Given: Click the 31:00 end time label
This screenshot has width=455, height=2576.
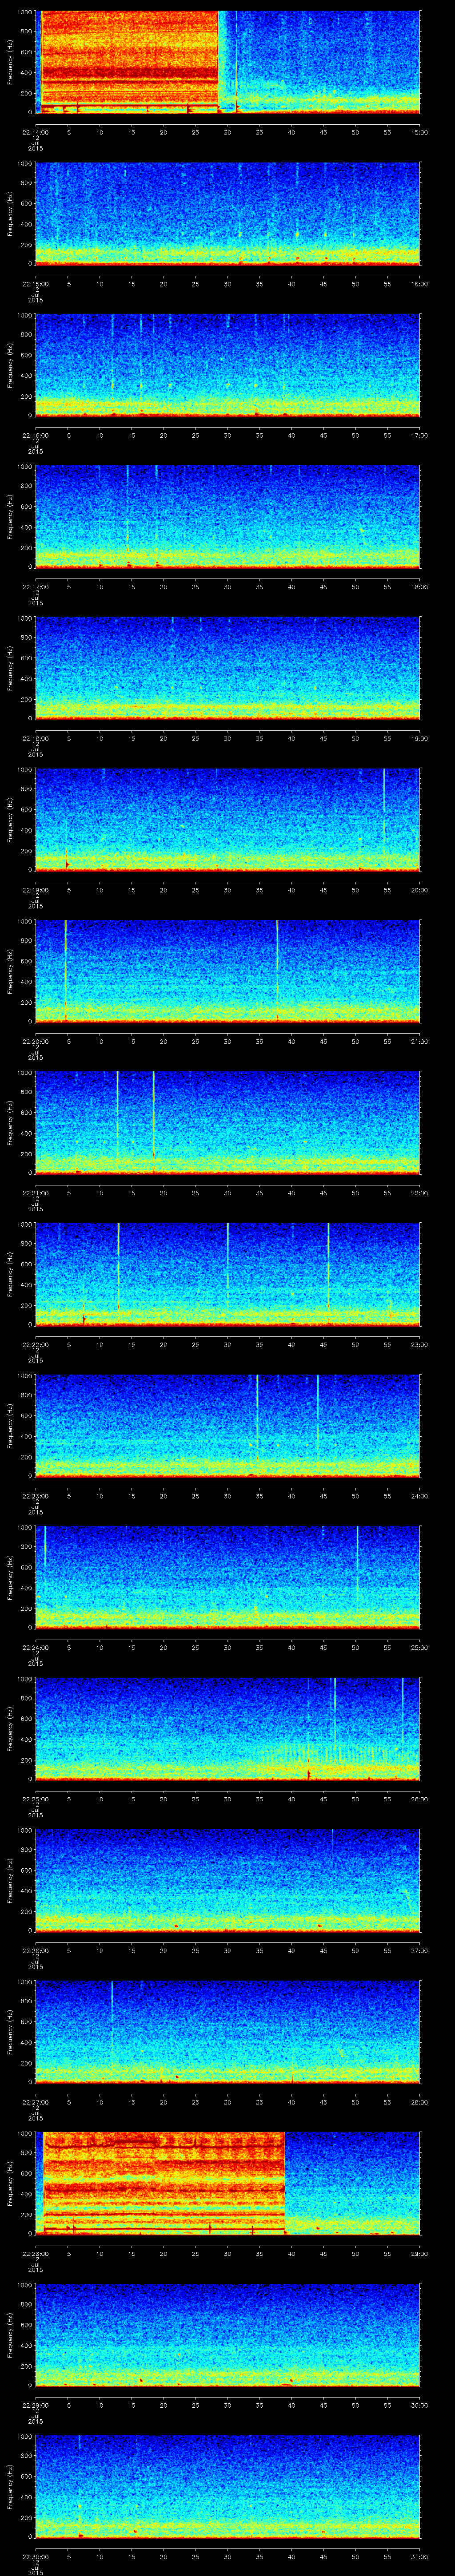Looking at the screenshot, I should click(419, 2556).
